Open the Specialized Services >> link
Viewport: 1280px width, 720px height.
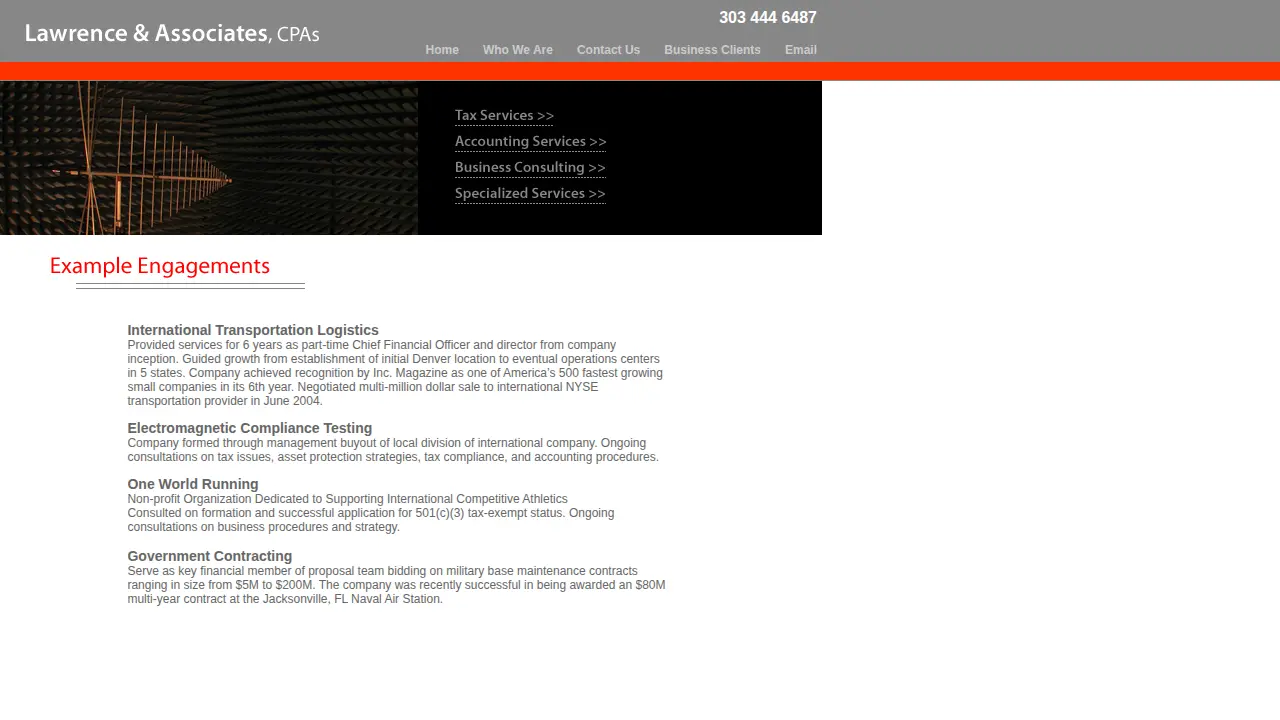click(530, 194)
